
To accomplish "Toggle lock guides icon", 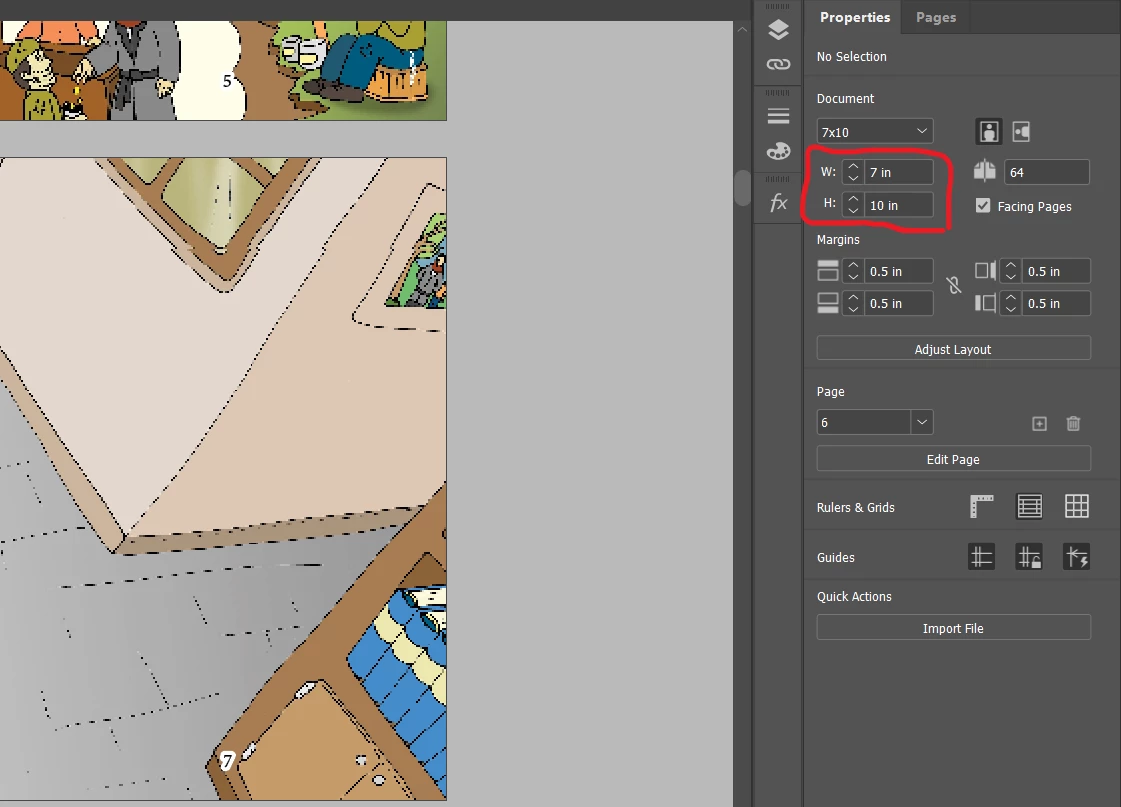I will 1029,557.
